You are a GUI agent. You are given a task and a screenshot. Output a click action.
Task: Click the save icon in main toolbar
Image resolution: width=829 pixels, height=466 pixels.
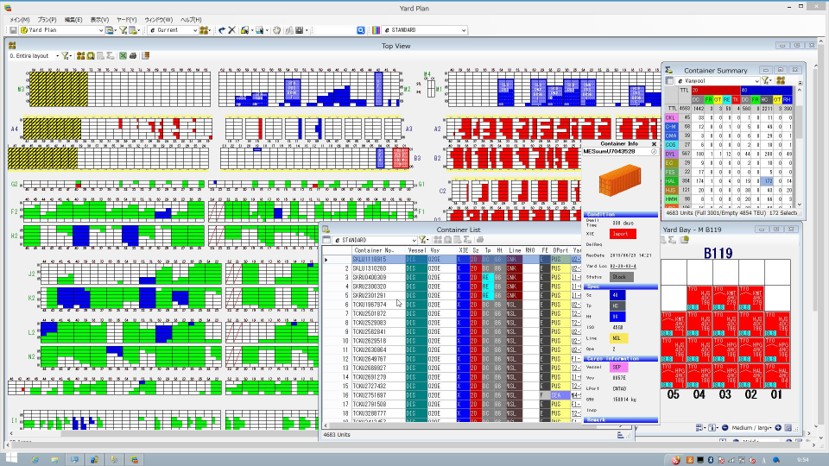[12, 30]
